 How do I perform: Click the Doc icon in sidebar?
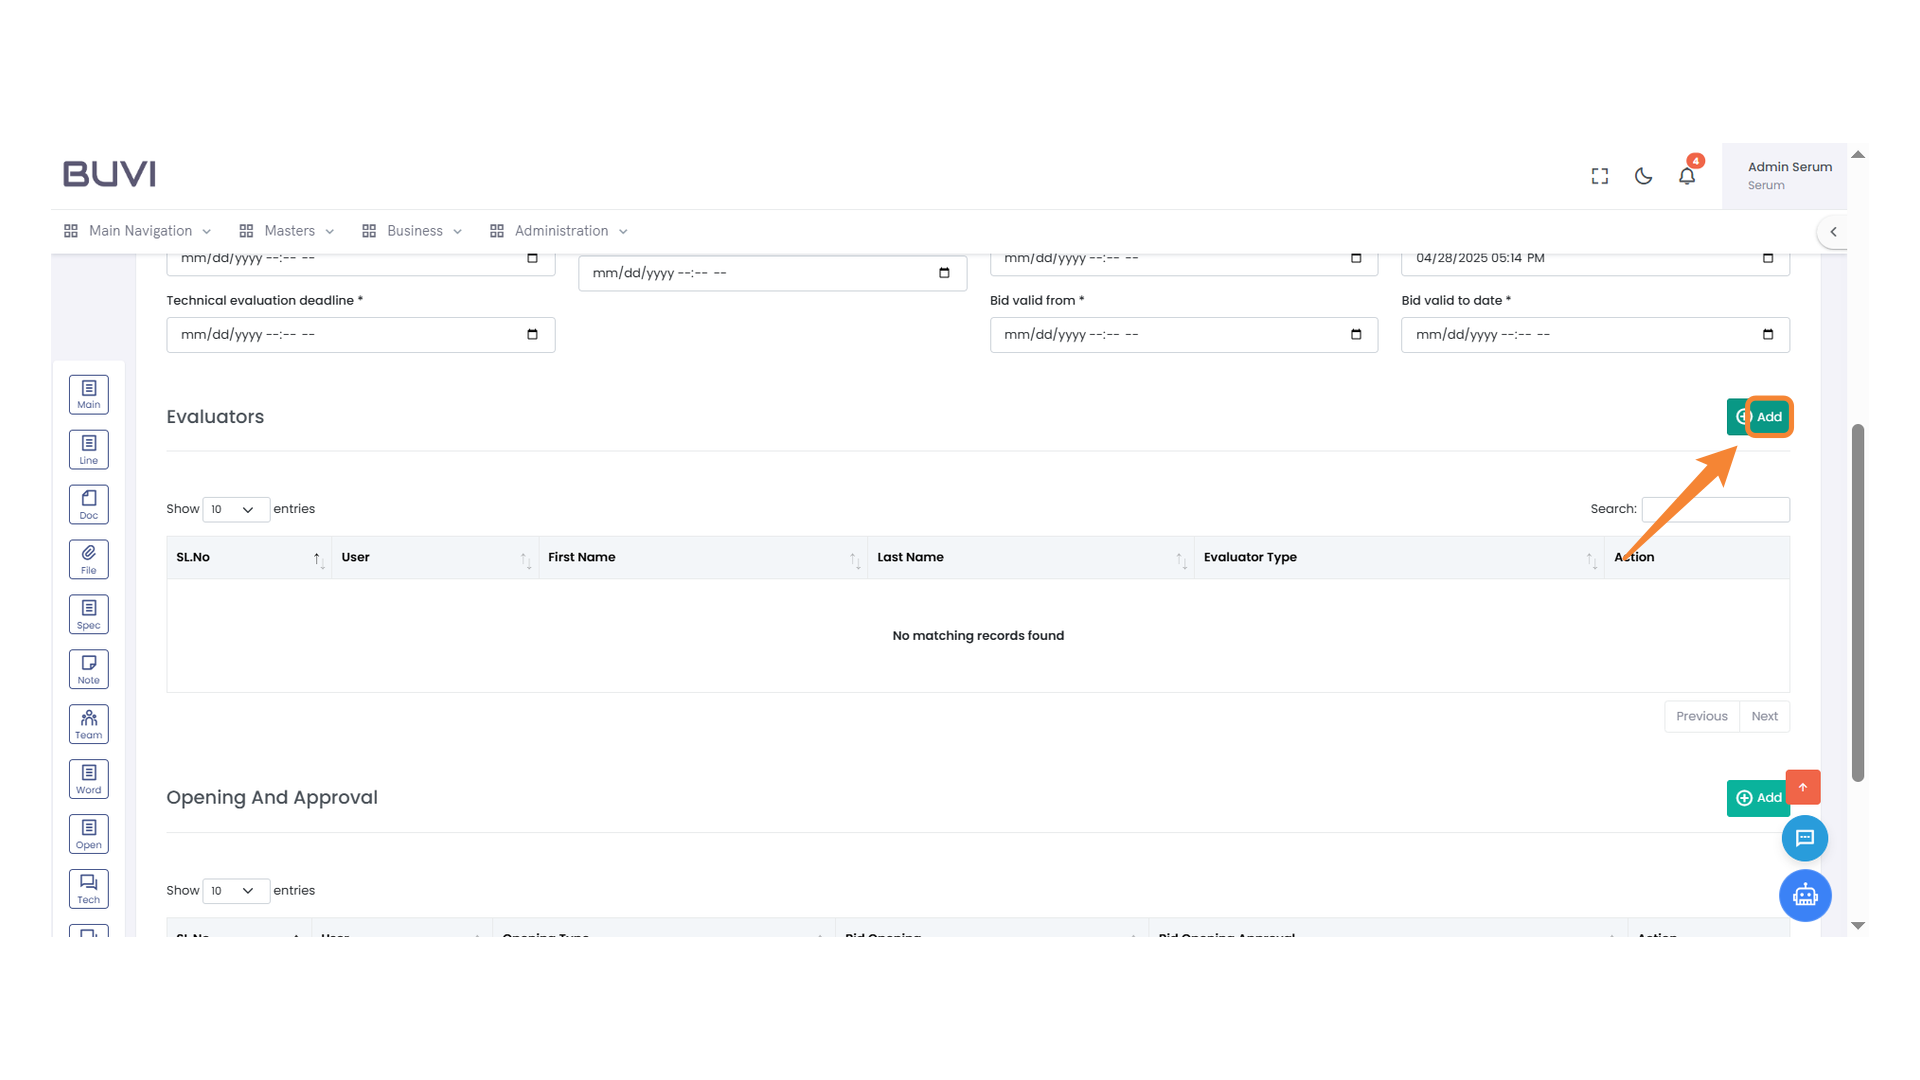(x=88, y=504)
